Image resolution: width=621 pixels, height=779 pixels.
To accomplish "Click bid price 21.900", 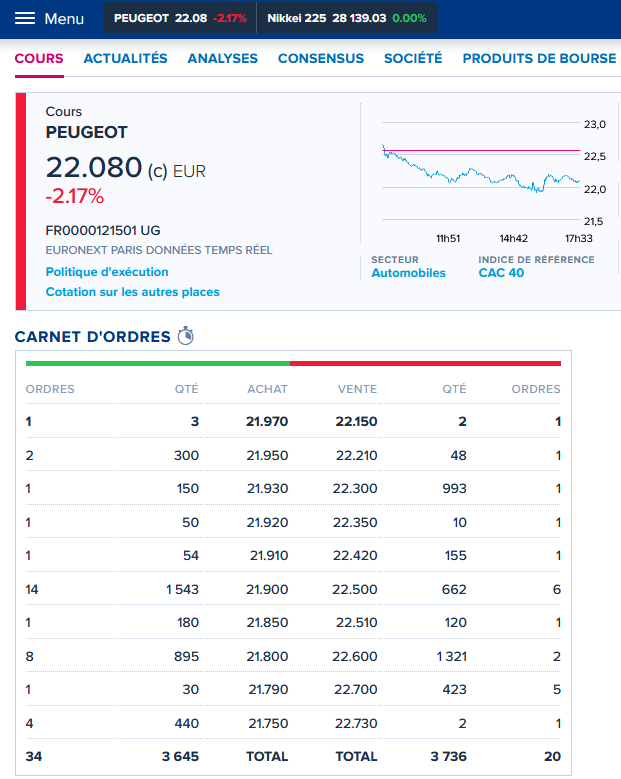I will point(267,589).
